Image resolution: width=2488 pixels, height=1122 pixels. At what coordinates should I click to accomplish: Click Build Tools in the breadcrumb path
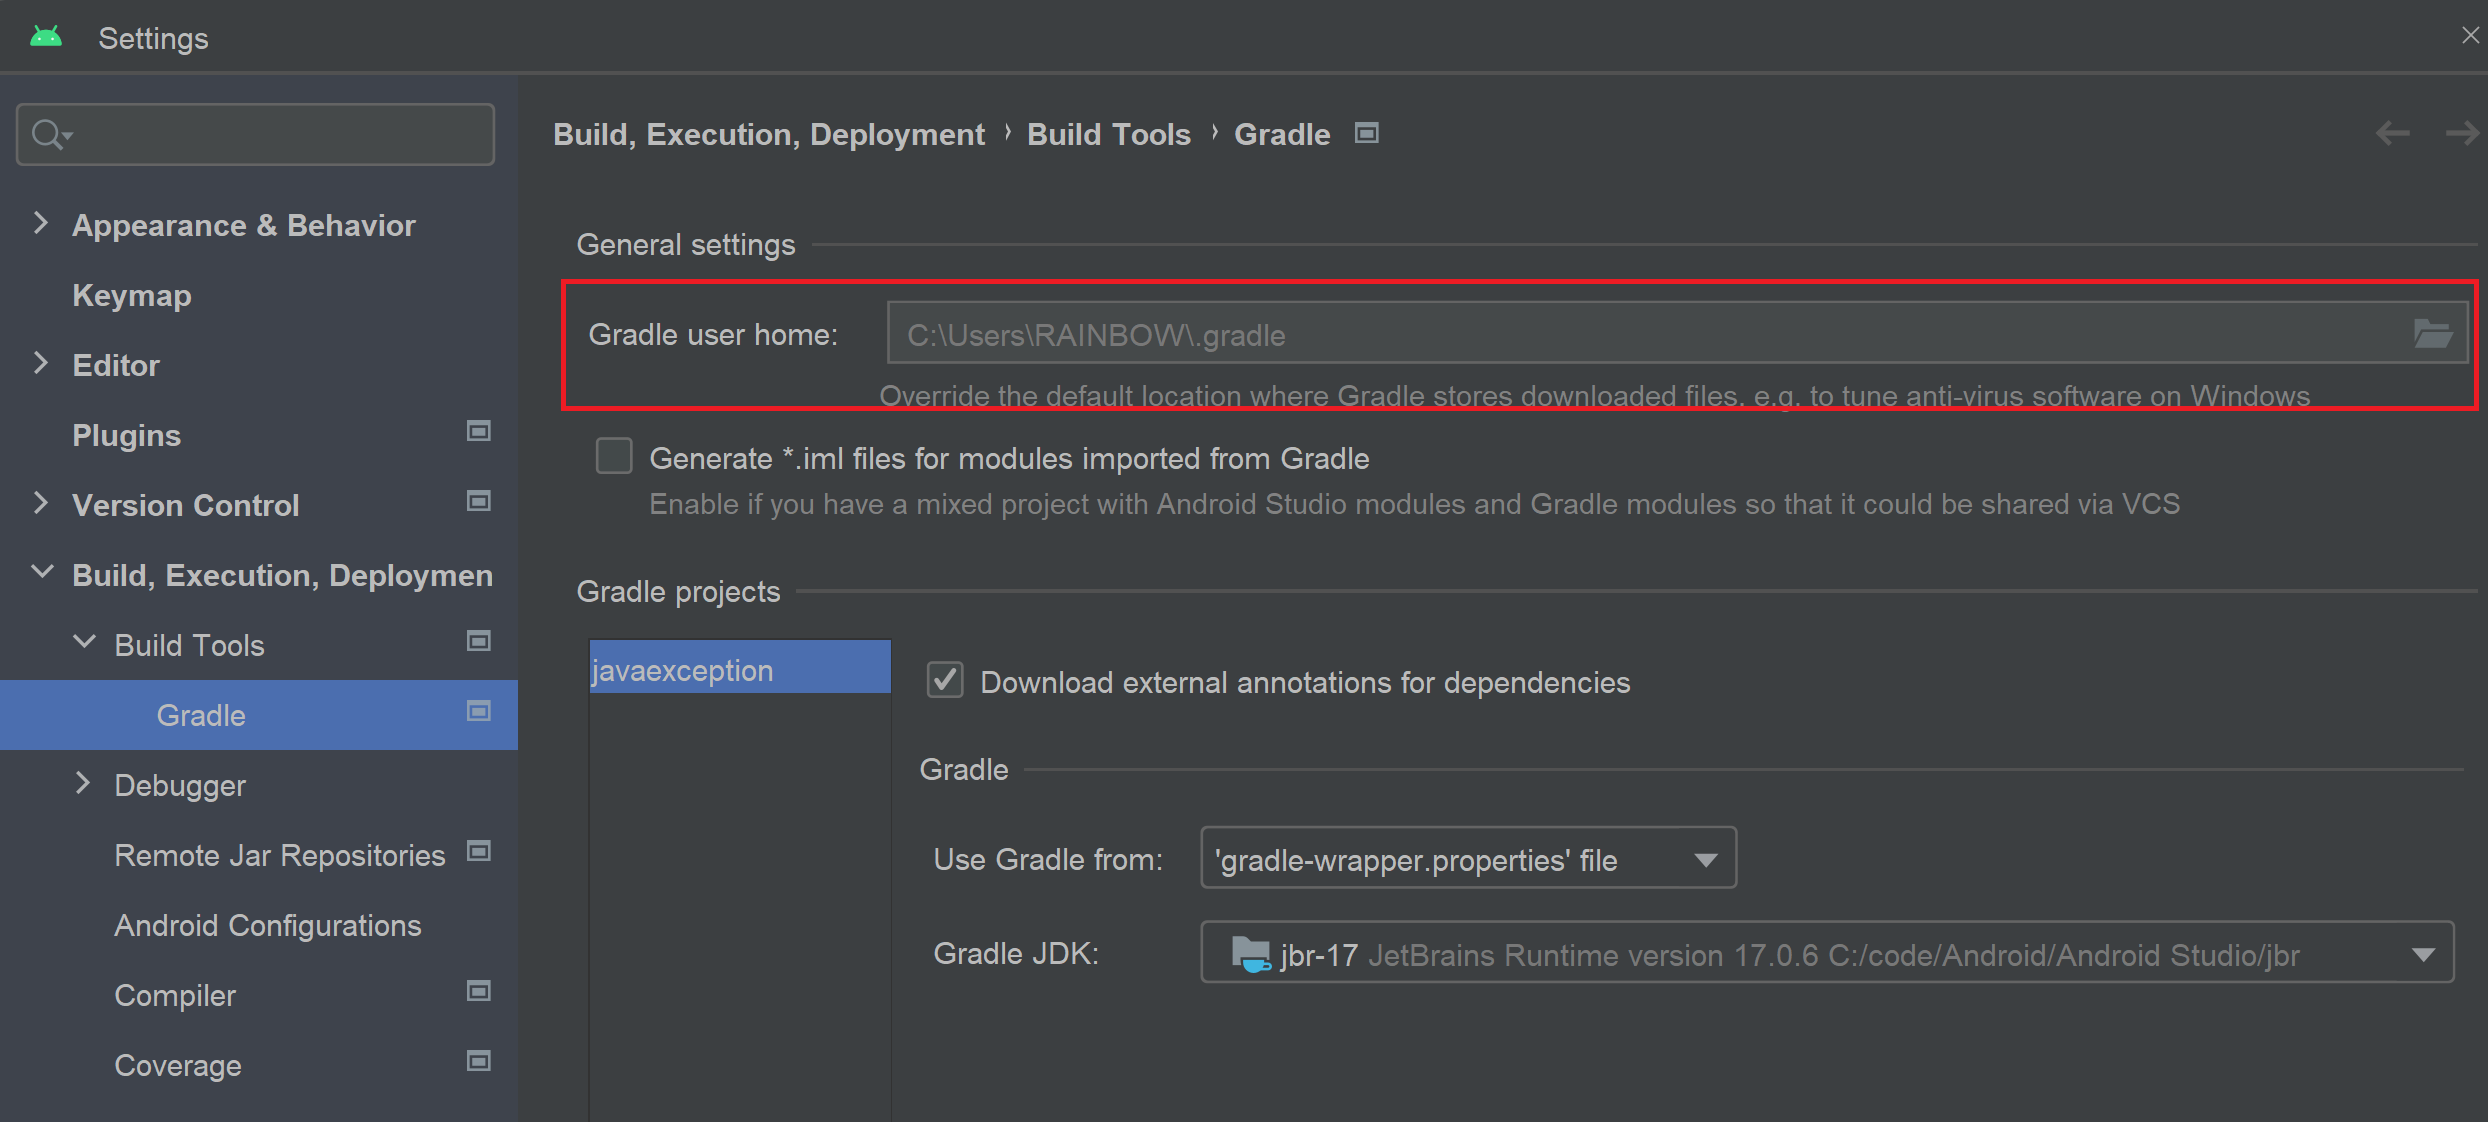1108,134
